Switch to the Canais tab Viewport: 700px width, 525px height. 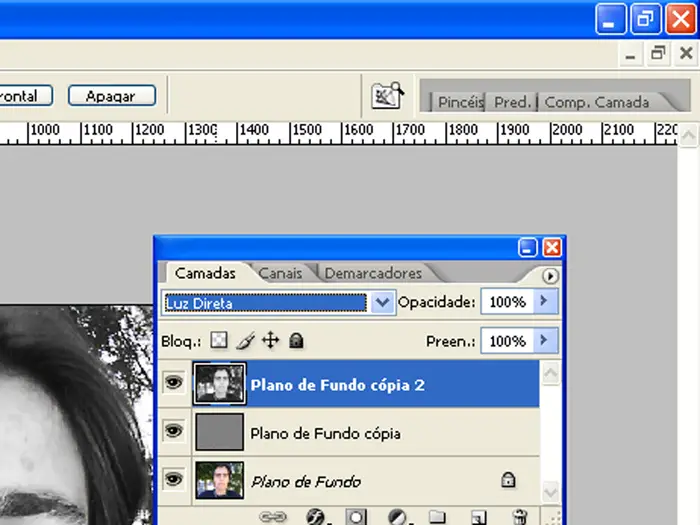[279, 273]
